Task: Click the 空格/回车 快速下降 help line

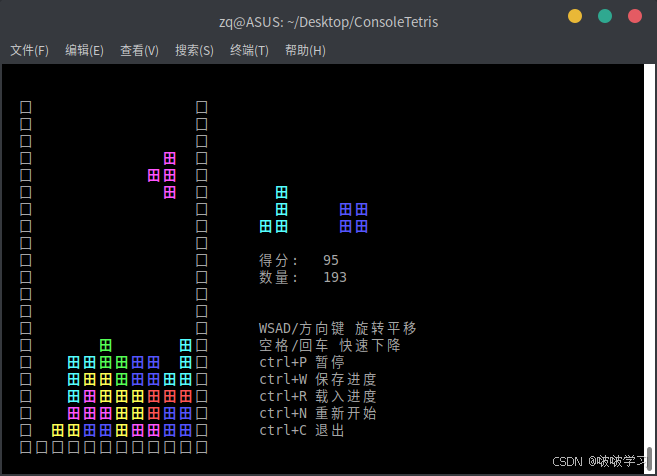Action: pyautogui.click(x=330, y=345)
